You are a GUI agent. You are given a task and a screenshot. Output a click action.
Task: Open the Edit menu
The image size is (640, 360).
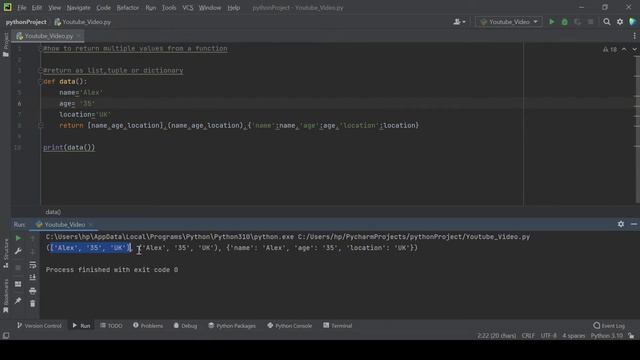click(37, 8)
